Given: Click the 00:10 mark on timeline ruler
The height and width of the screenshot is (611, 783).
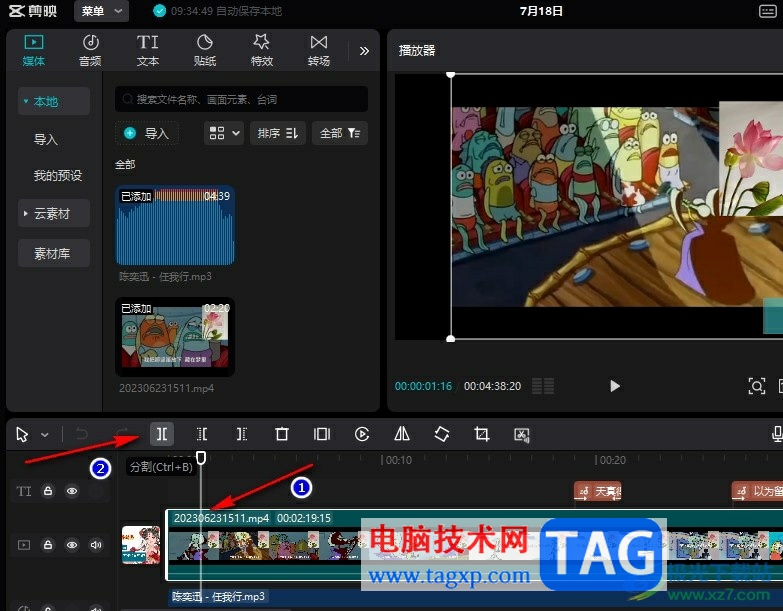Looking at the screenshot, I should click(x=398, y=460).
